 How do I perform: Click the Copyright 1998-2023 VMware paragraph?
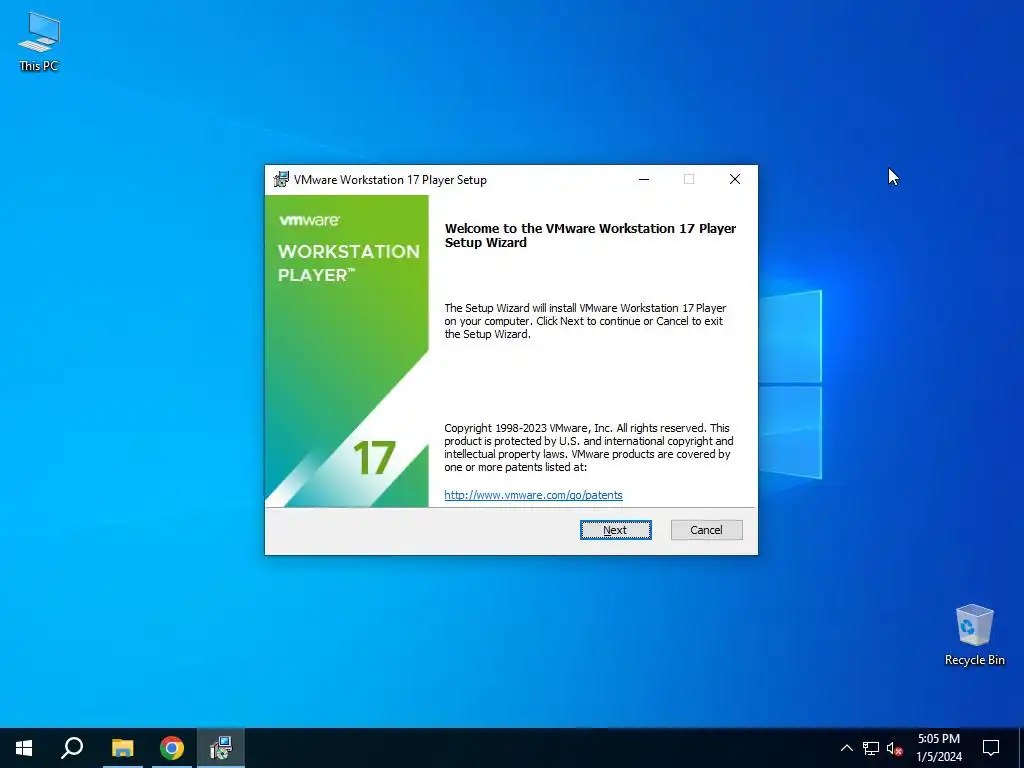[x=588, y=447]
